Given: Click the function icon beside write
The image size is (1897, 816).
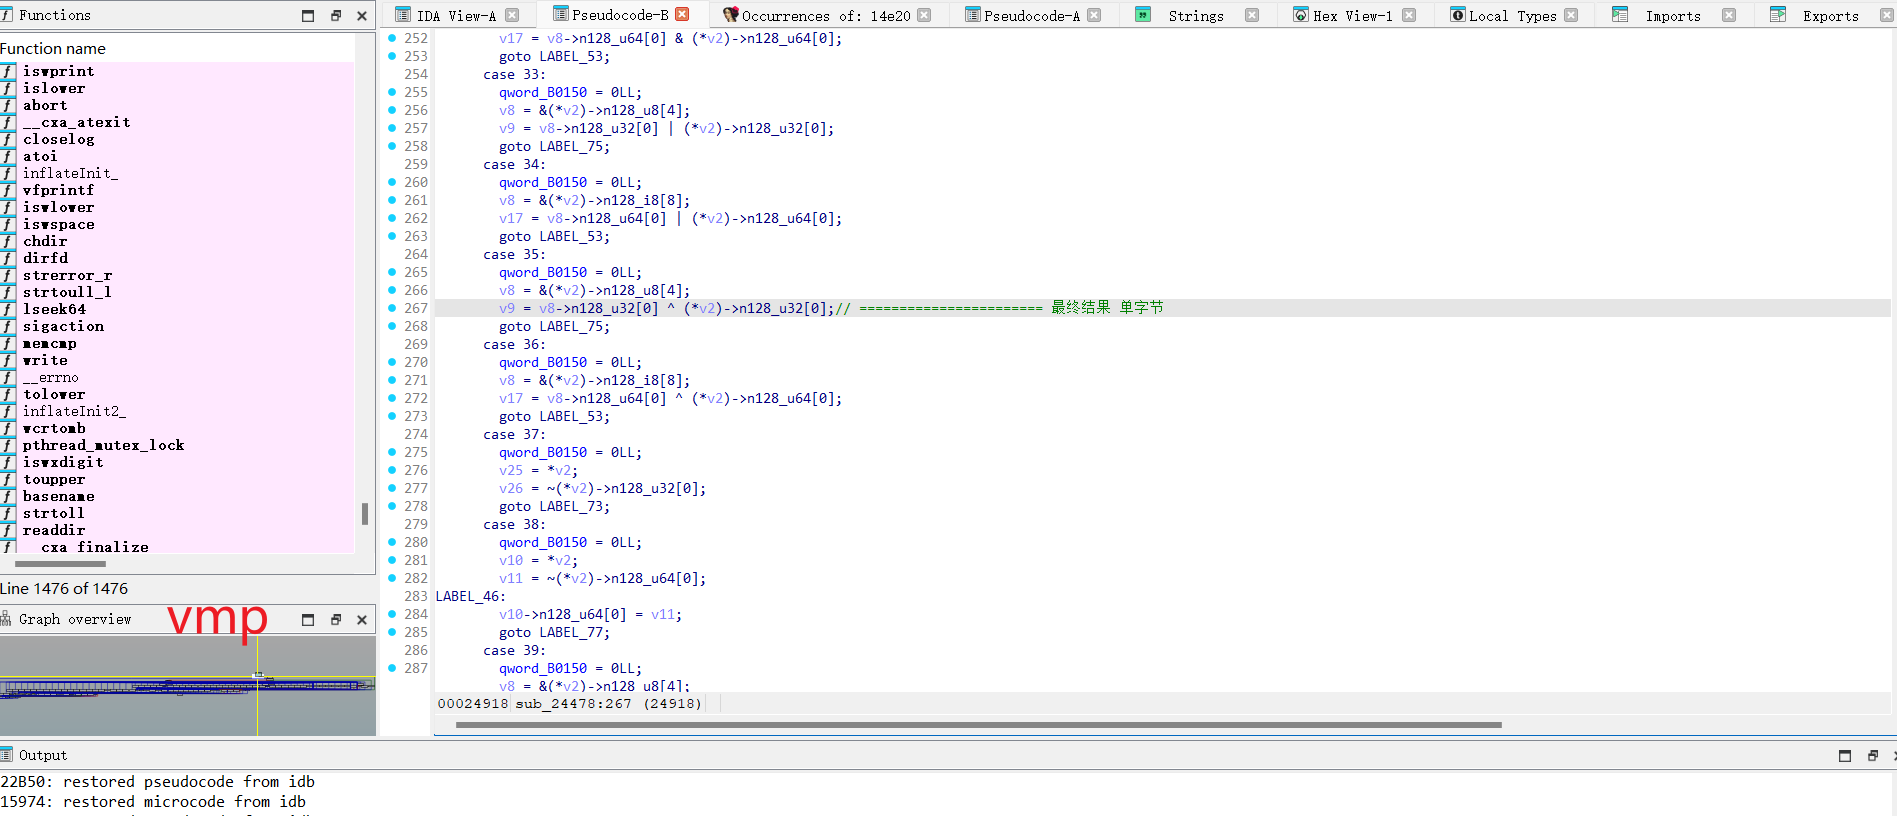Looking at the screenshot, I should pos(8,360).
